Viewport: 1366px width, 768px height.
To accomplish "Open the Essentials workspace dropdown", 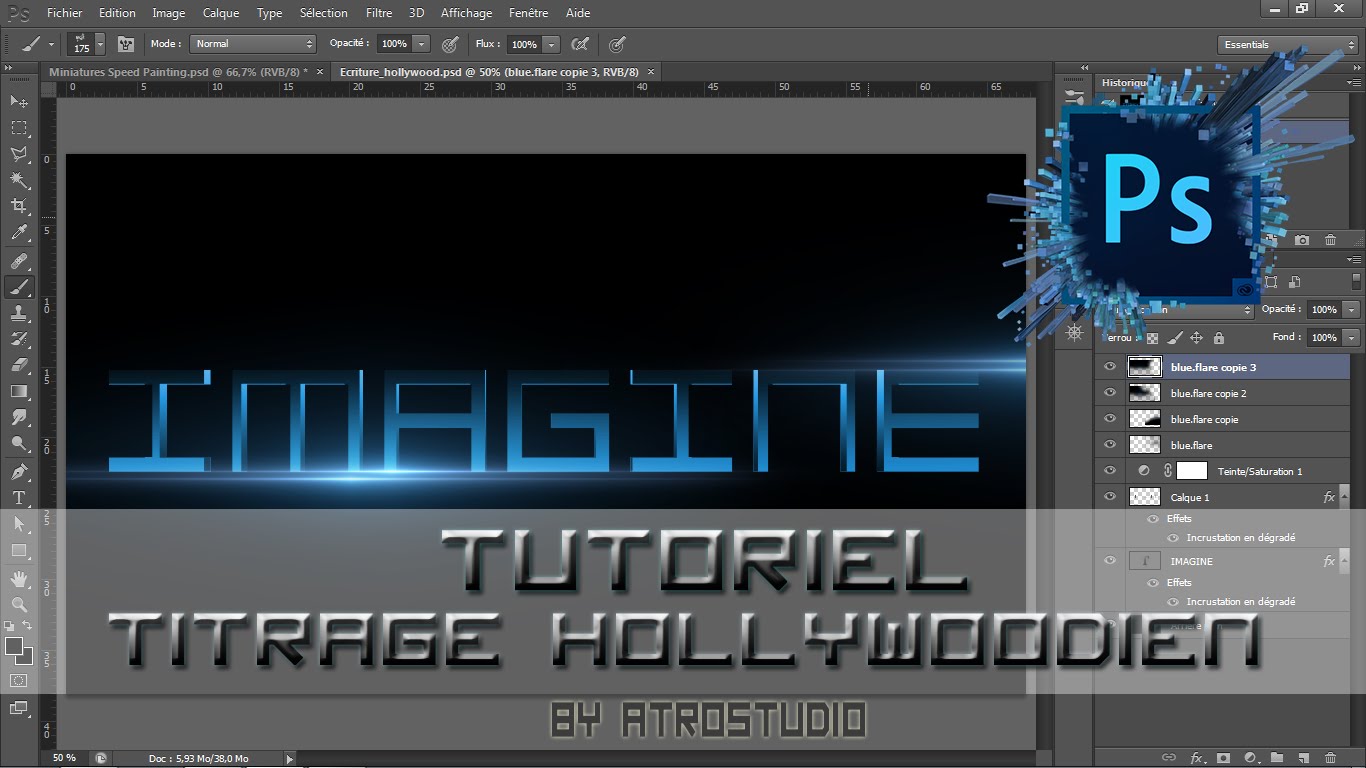I will tap(1288, 45).
